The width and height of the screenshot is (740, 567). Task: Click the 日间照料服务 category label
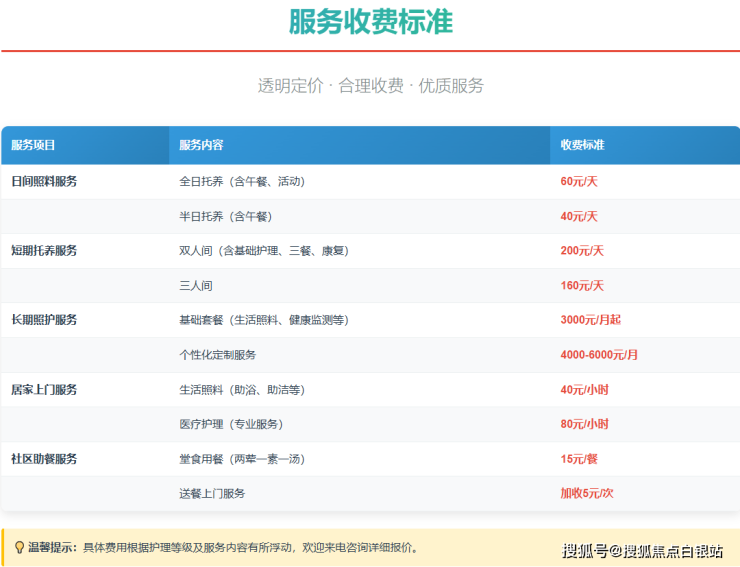coord(44,182)
